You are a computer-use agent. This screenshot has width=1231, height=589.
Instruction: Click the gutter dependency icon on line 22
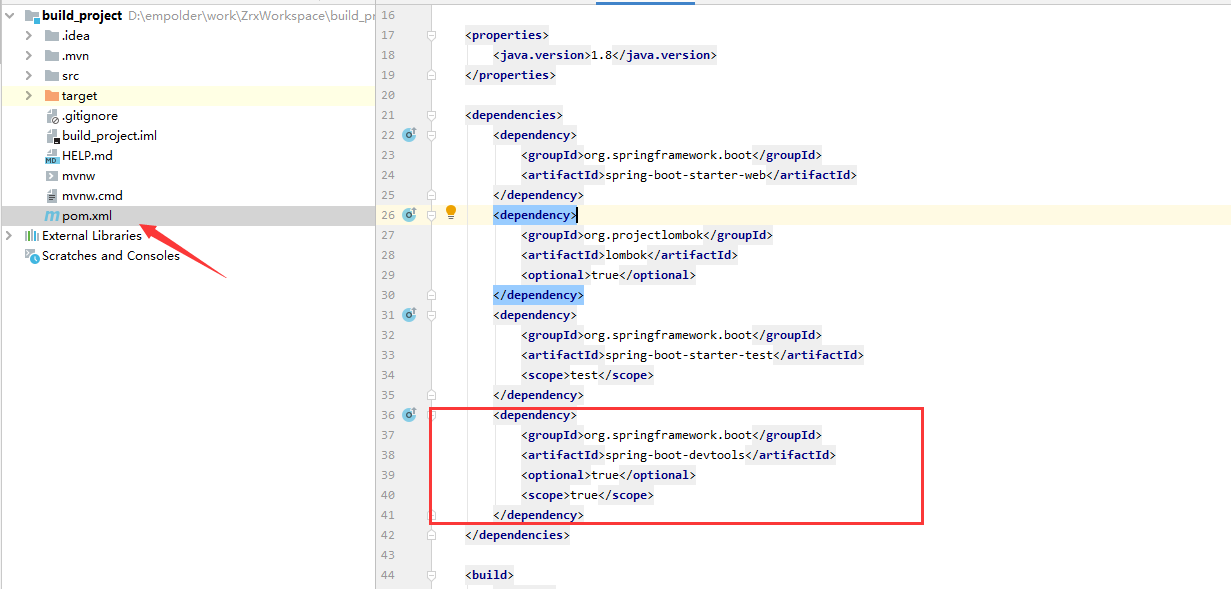tap(409, 135)
